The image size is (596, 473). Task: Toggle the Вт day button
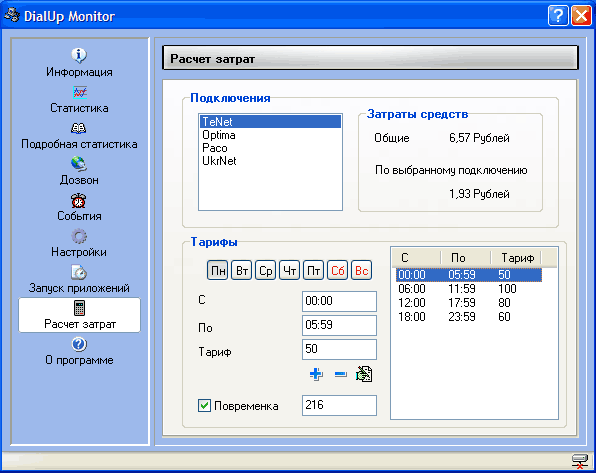pyautogui.click(x=242, y=270)
